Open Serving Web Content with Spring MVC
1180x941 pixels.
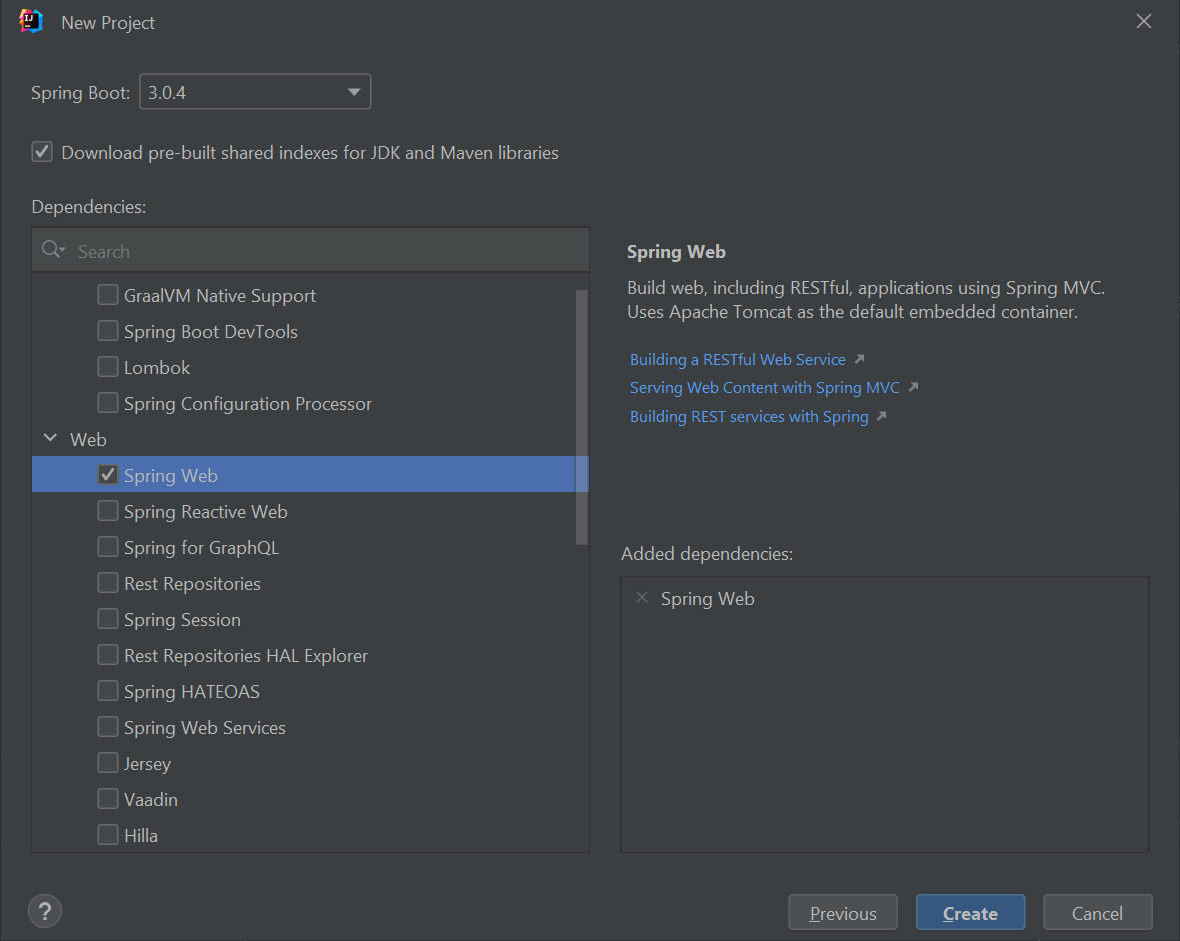click(765, 388)
